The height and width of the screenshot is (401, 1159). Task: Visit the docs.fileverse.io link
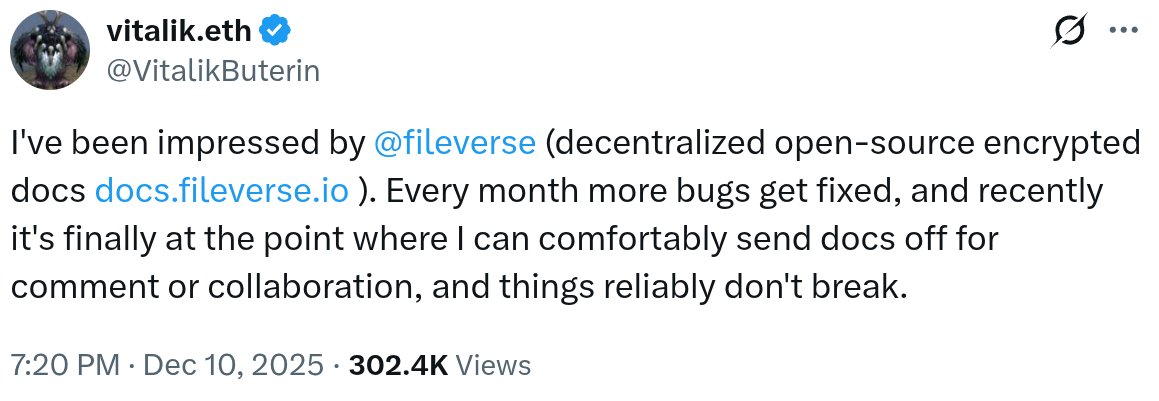222,190
